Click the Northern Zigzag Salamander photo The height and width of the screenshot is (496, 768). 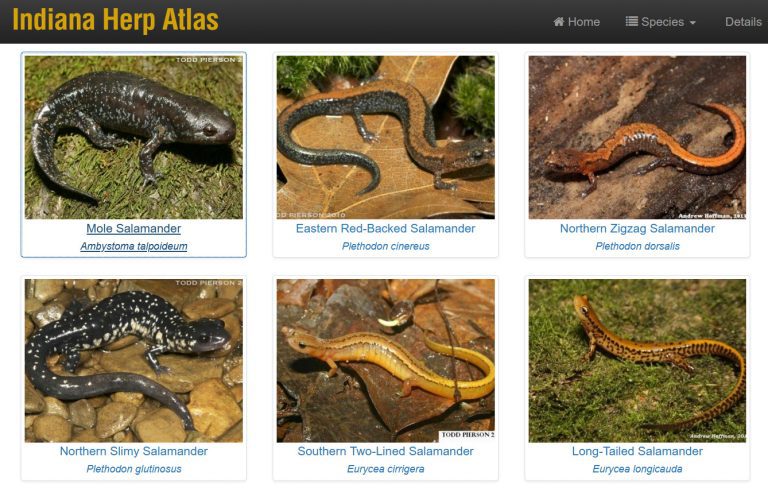pyautogui.click(x=637, y=137)
